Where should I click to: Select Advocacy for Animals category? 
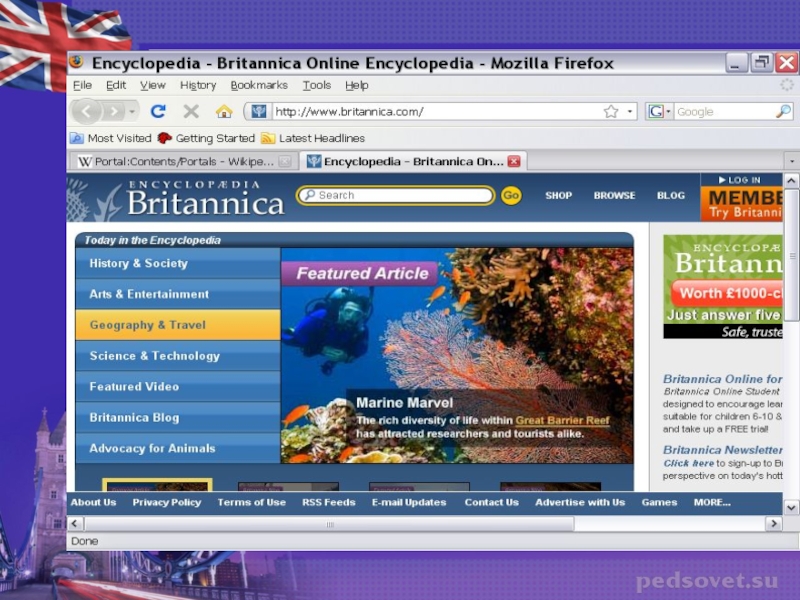[178, 448]
